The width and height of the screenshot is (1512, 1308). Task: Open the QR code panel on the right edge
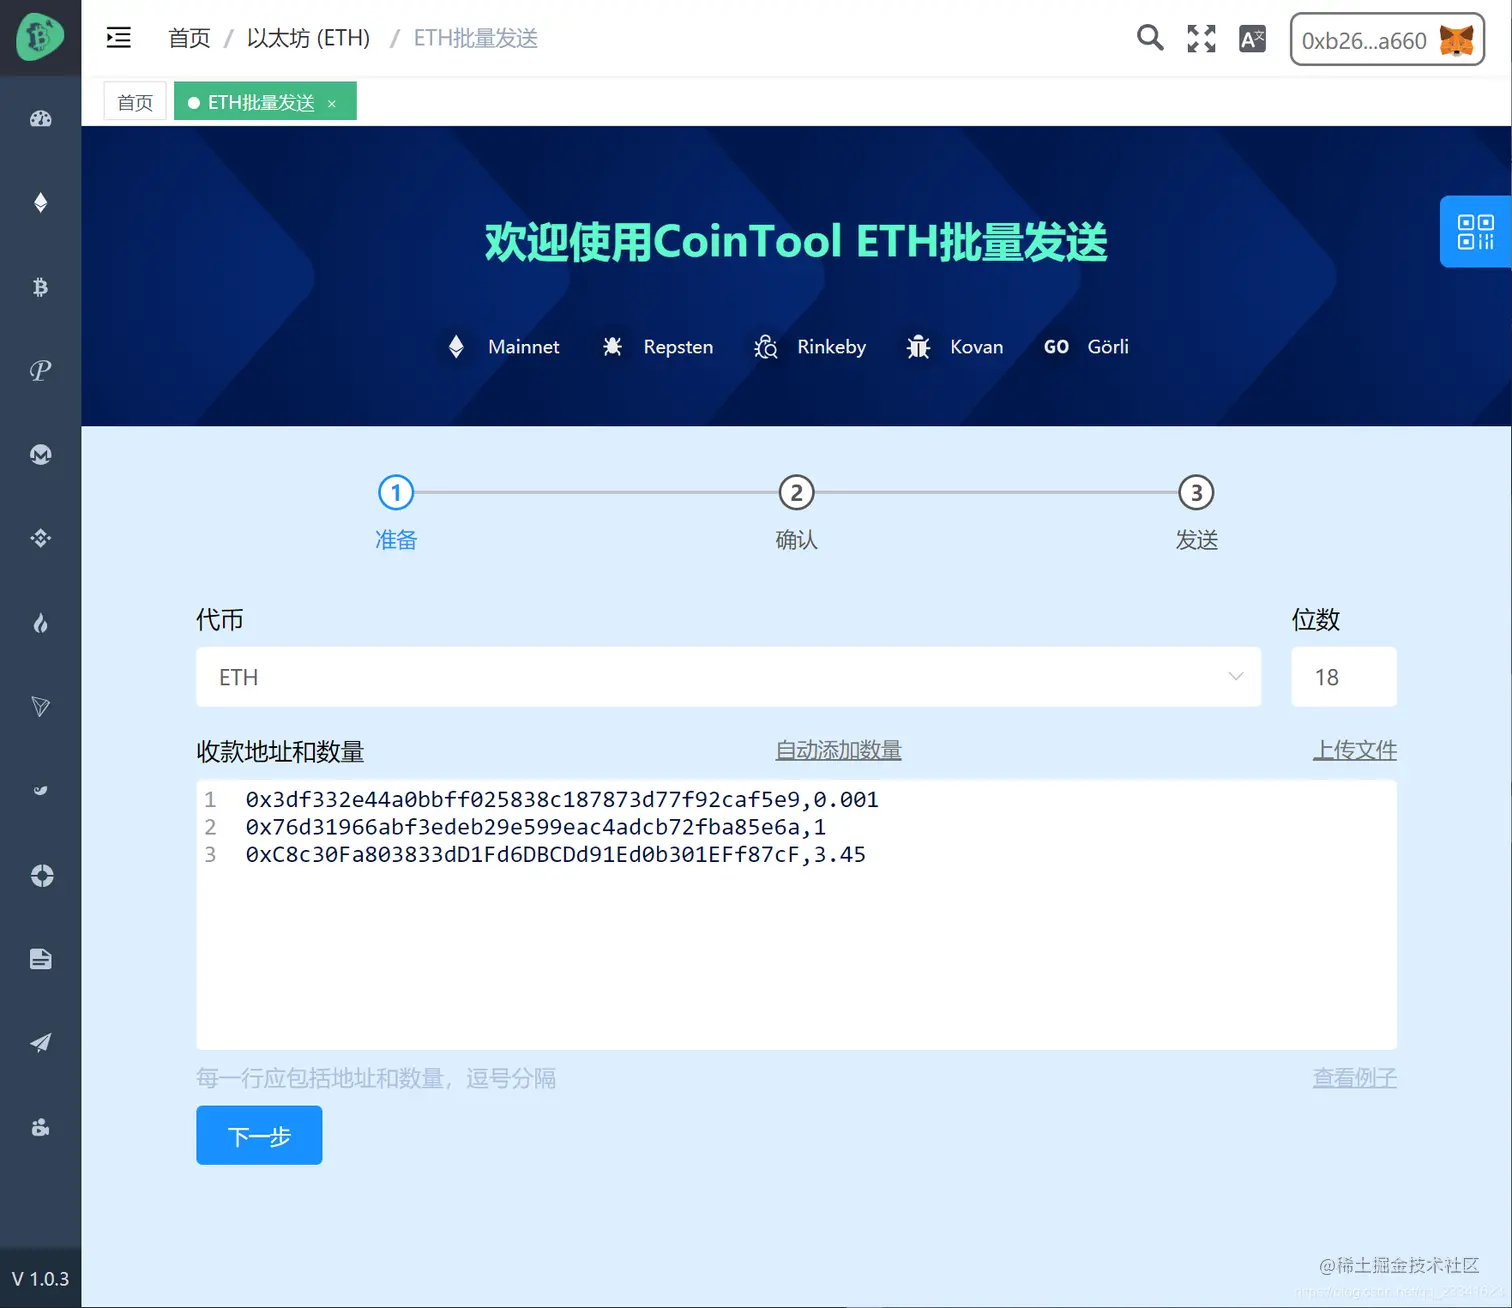pos(1474,231)
